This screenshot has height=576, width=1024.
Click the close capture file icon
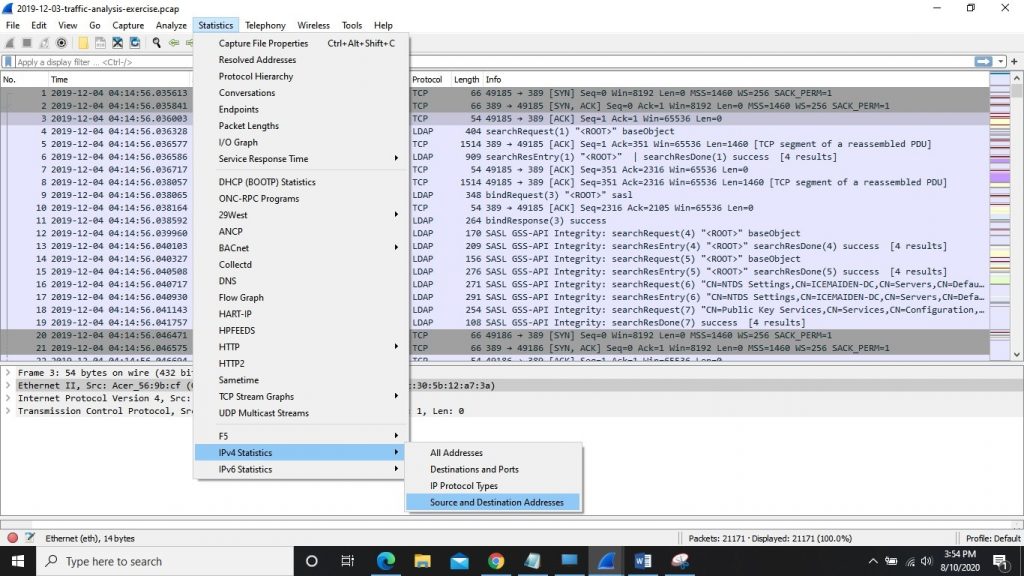coord(118,43)
